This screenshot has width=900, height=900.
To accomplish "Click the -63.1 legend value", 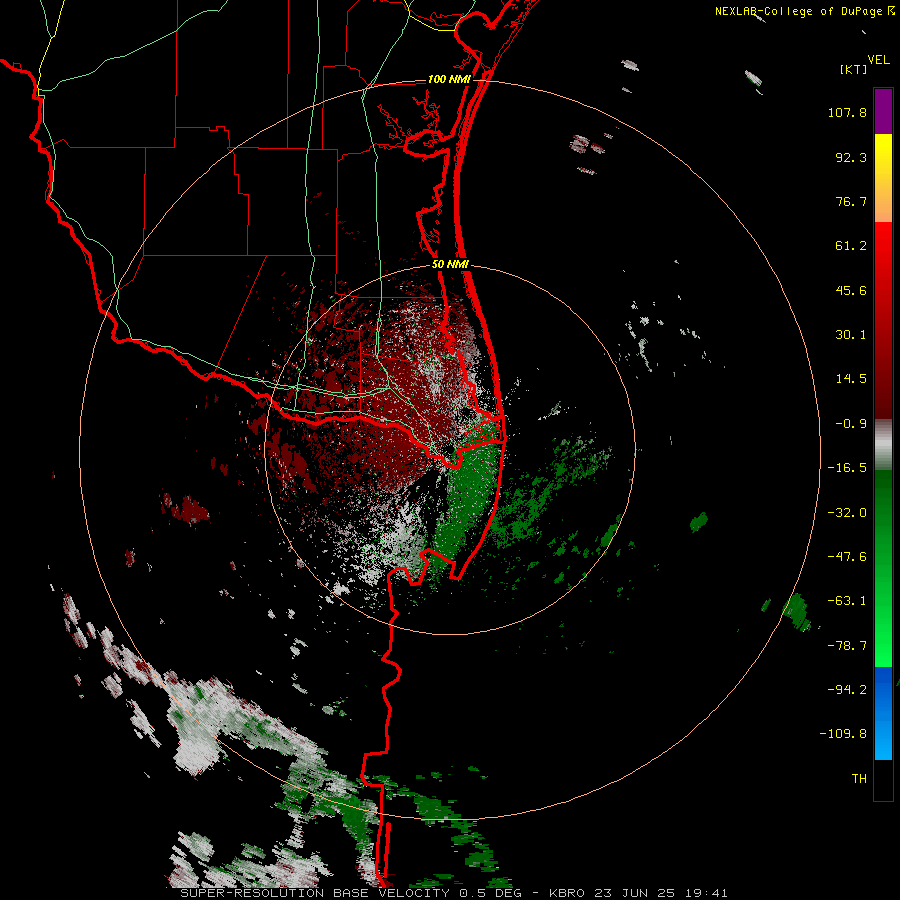I will pyautogui.click(x=847, y=601).
